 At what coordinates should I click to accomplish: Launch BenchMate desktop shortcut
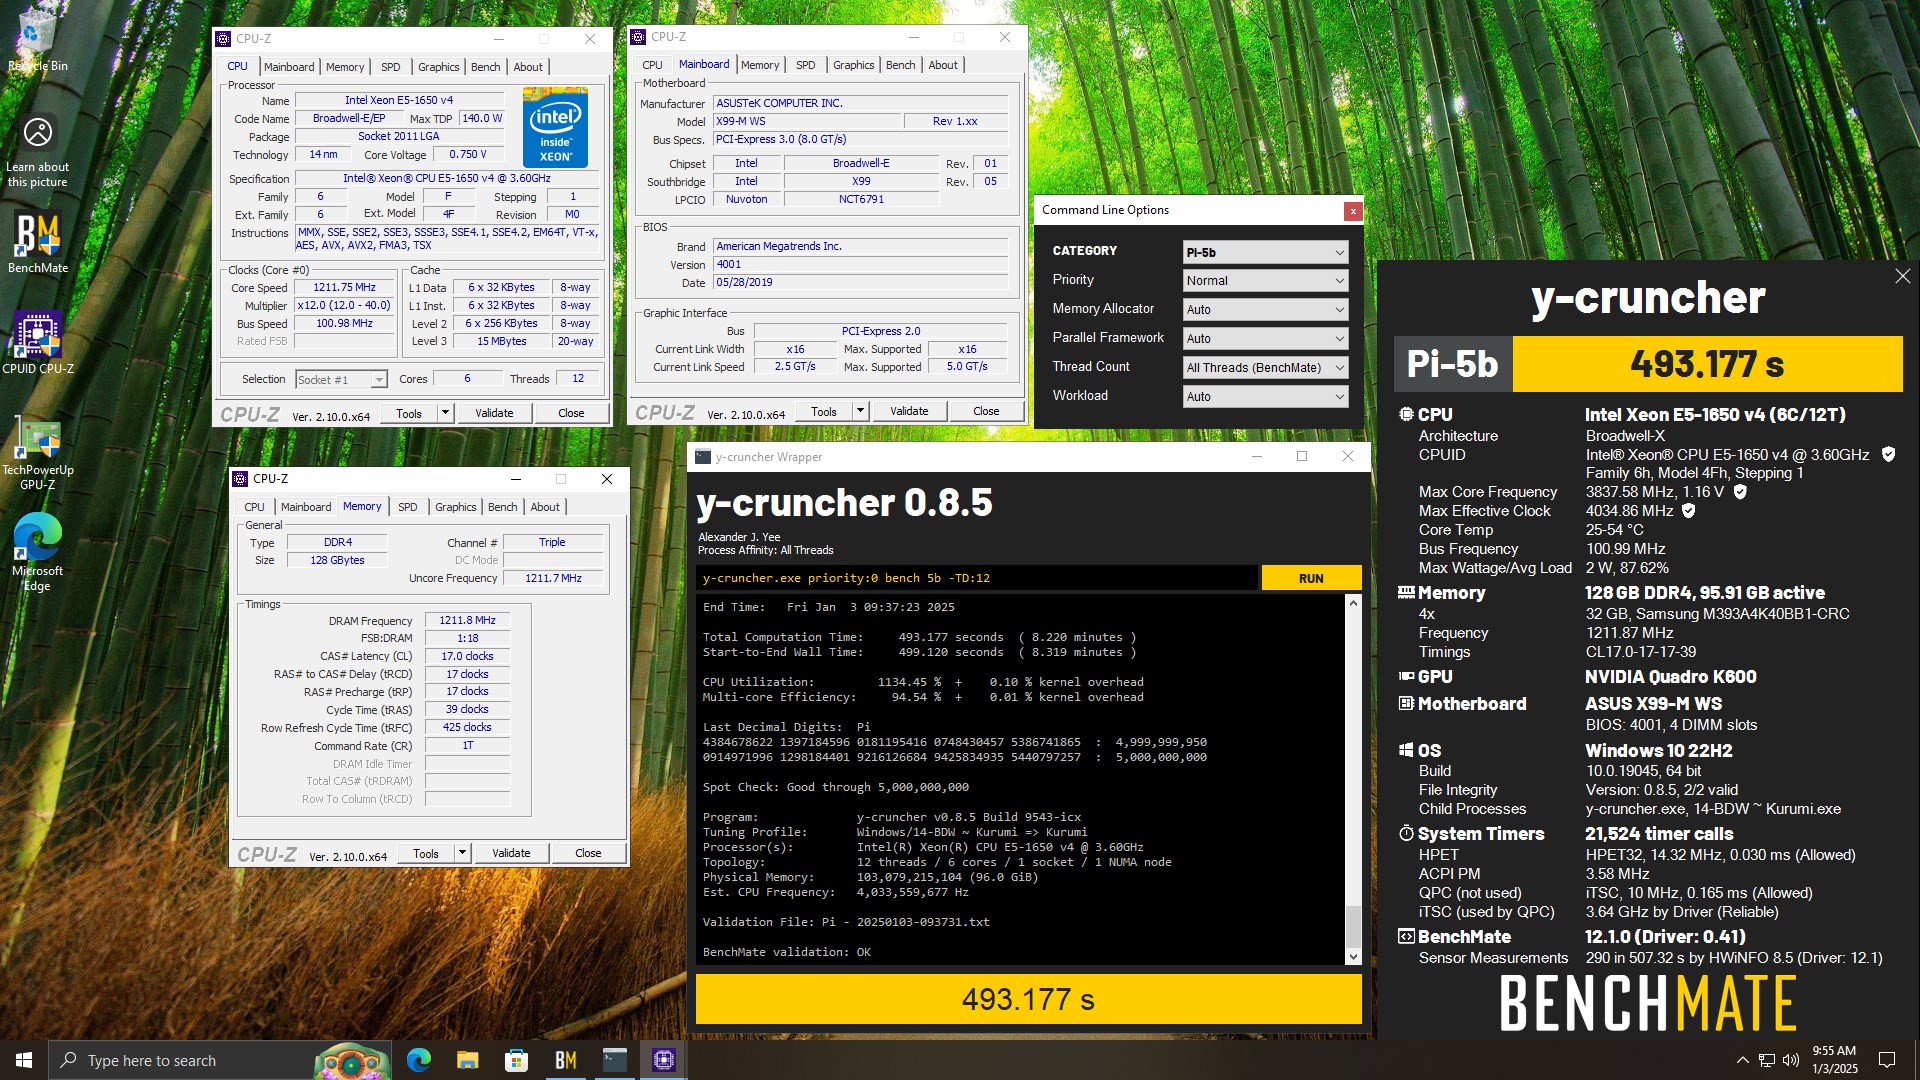(x=37, y=243)
